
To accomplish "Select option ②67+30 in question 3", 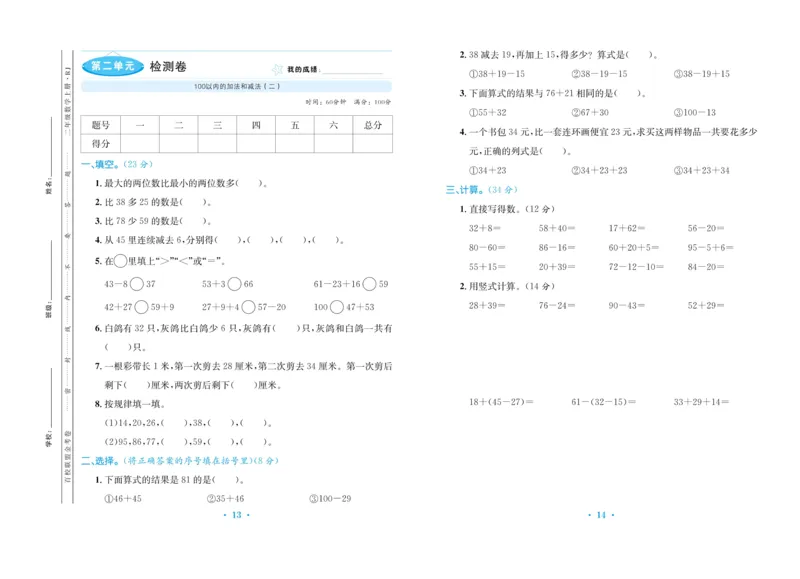I will point(588,111).
